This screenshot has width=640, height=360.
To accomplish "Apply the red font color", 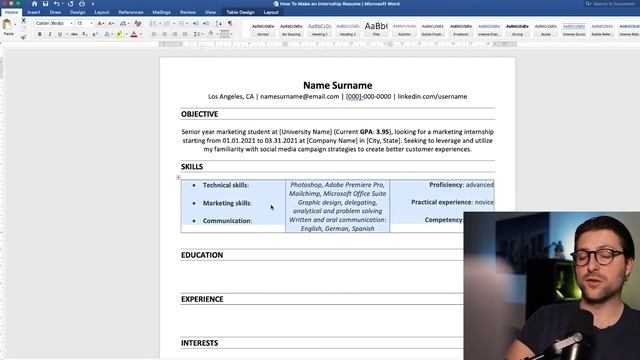I will [134, 34].
